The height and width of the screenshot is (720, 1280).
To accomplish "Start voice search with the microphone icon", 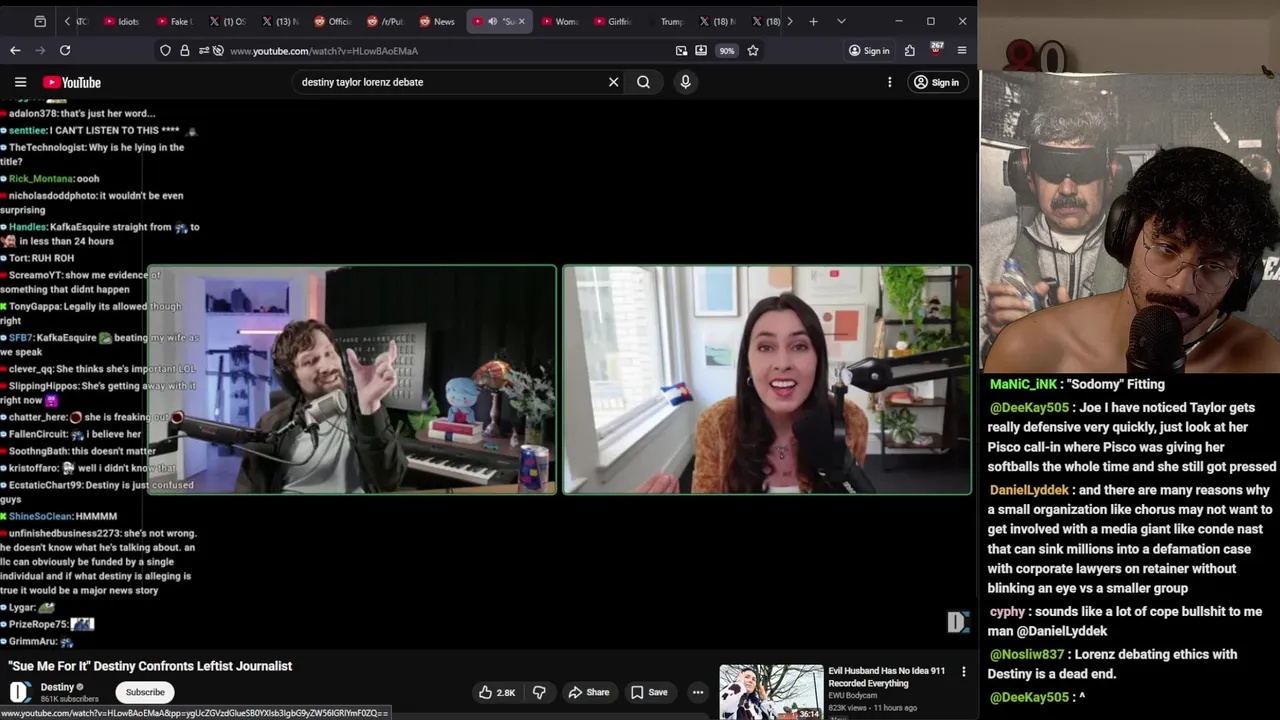I will [x=685, y=82].
